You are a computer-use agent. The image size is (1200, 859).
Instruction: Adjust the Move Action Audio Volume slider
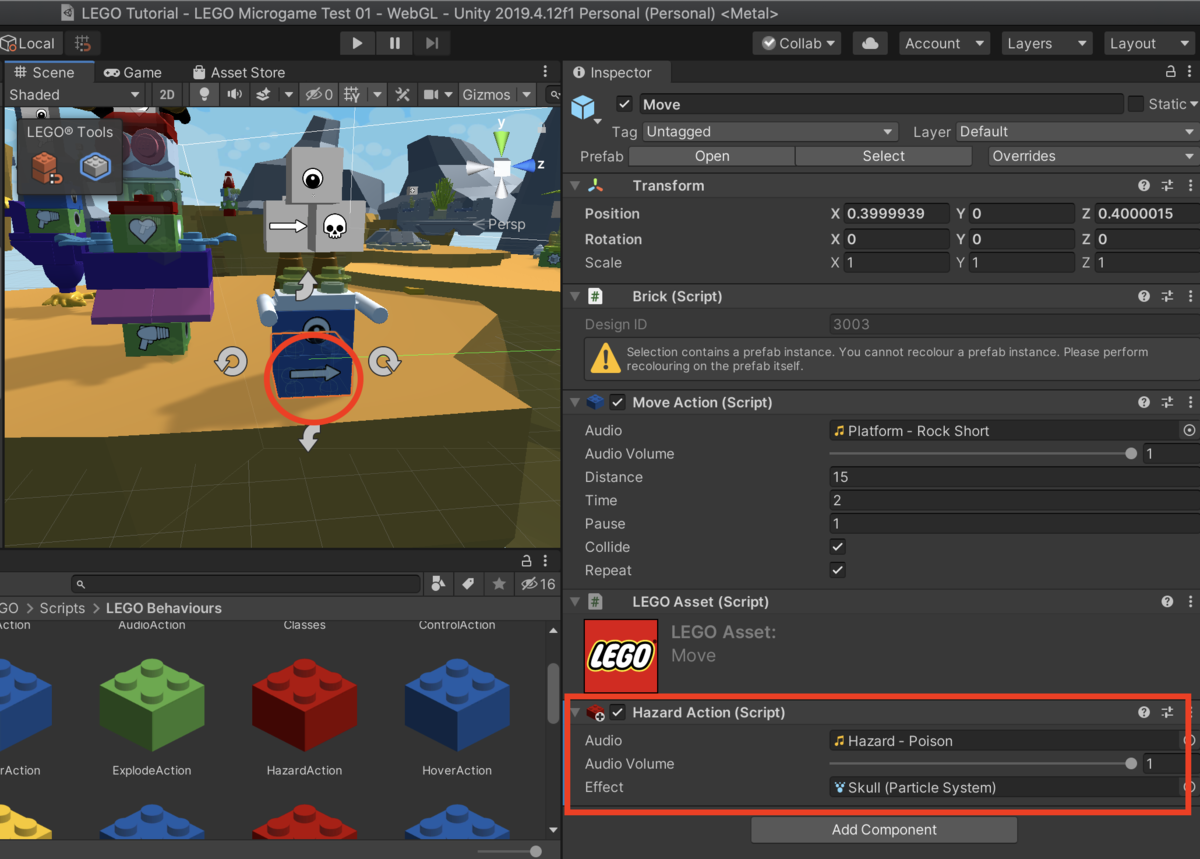[x=981, y=454]
